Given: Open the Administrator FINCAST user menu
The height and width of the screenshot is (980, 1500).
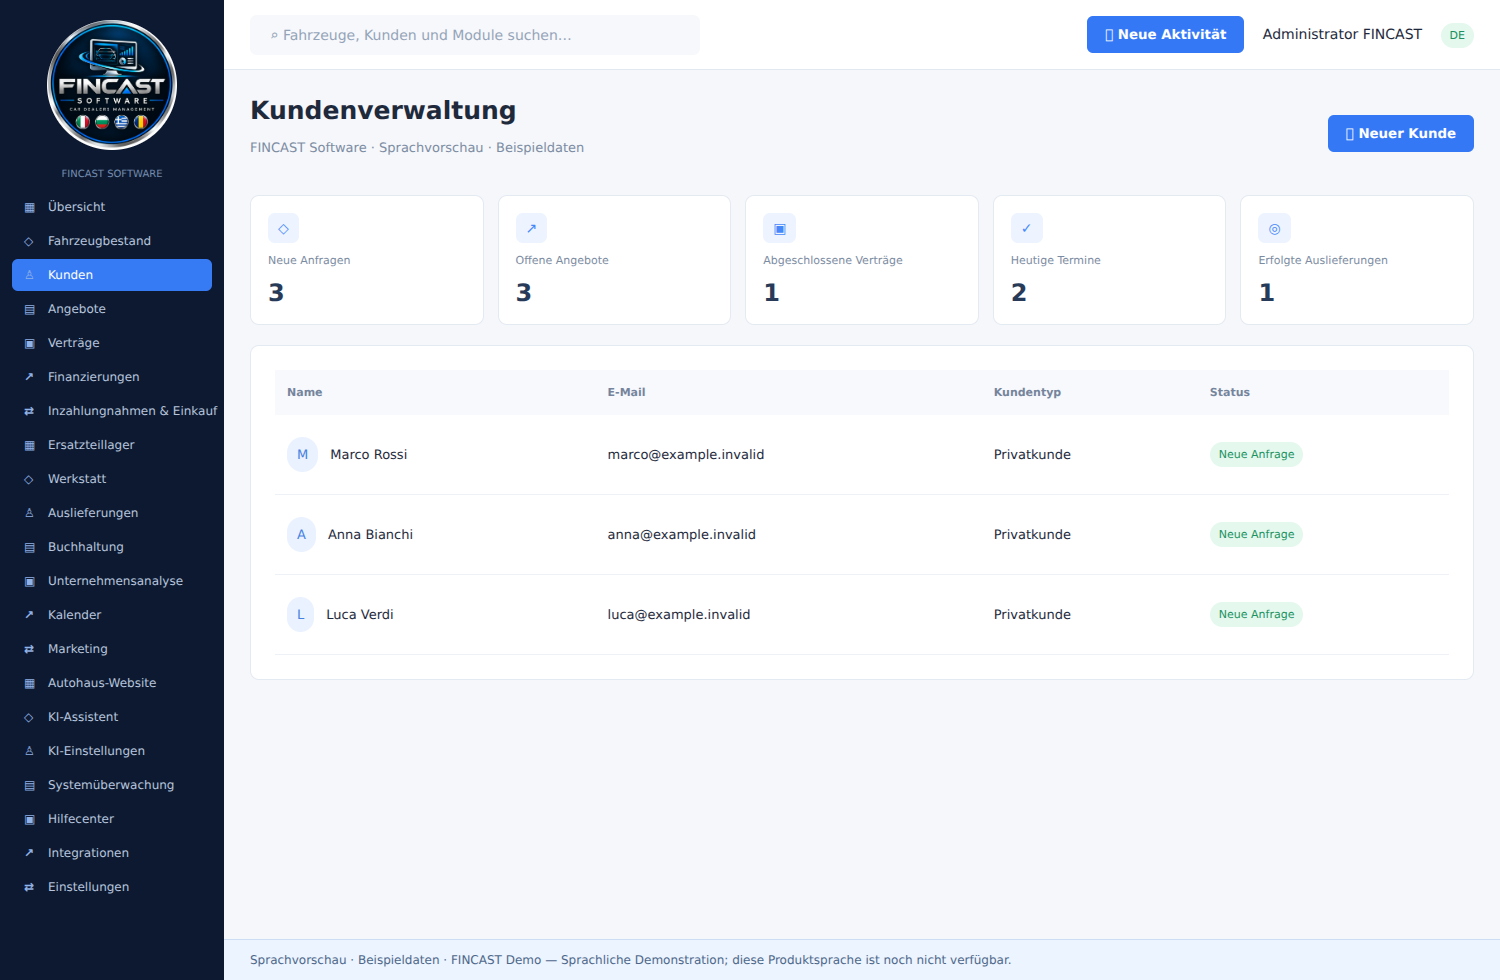Looking at the screenshot, I should (x=1342, y=34).
